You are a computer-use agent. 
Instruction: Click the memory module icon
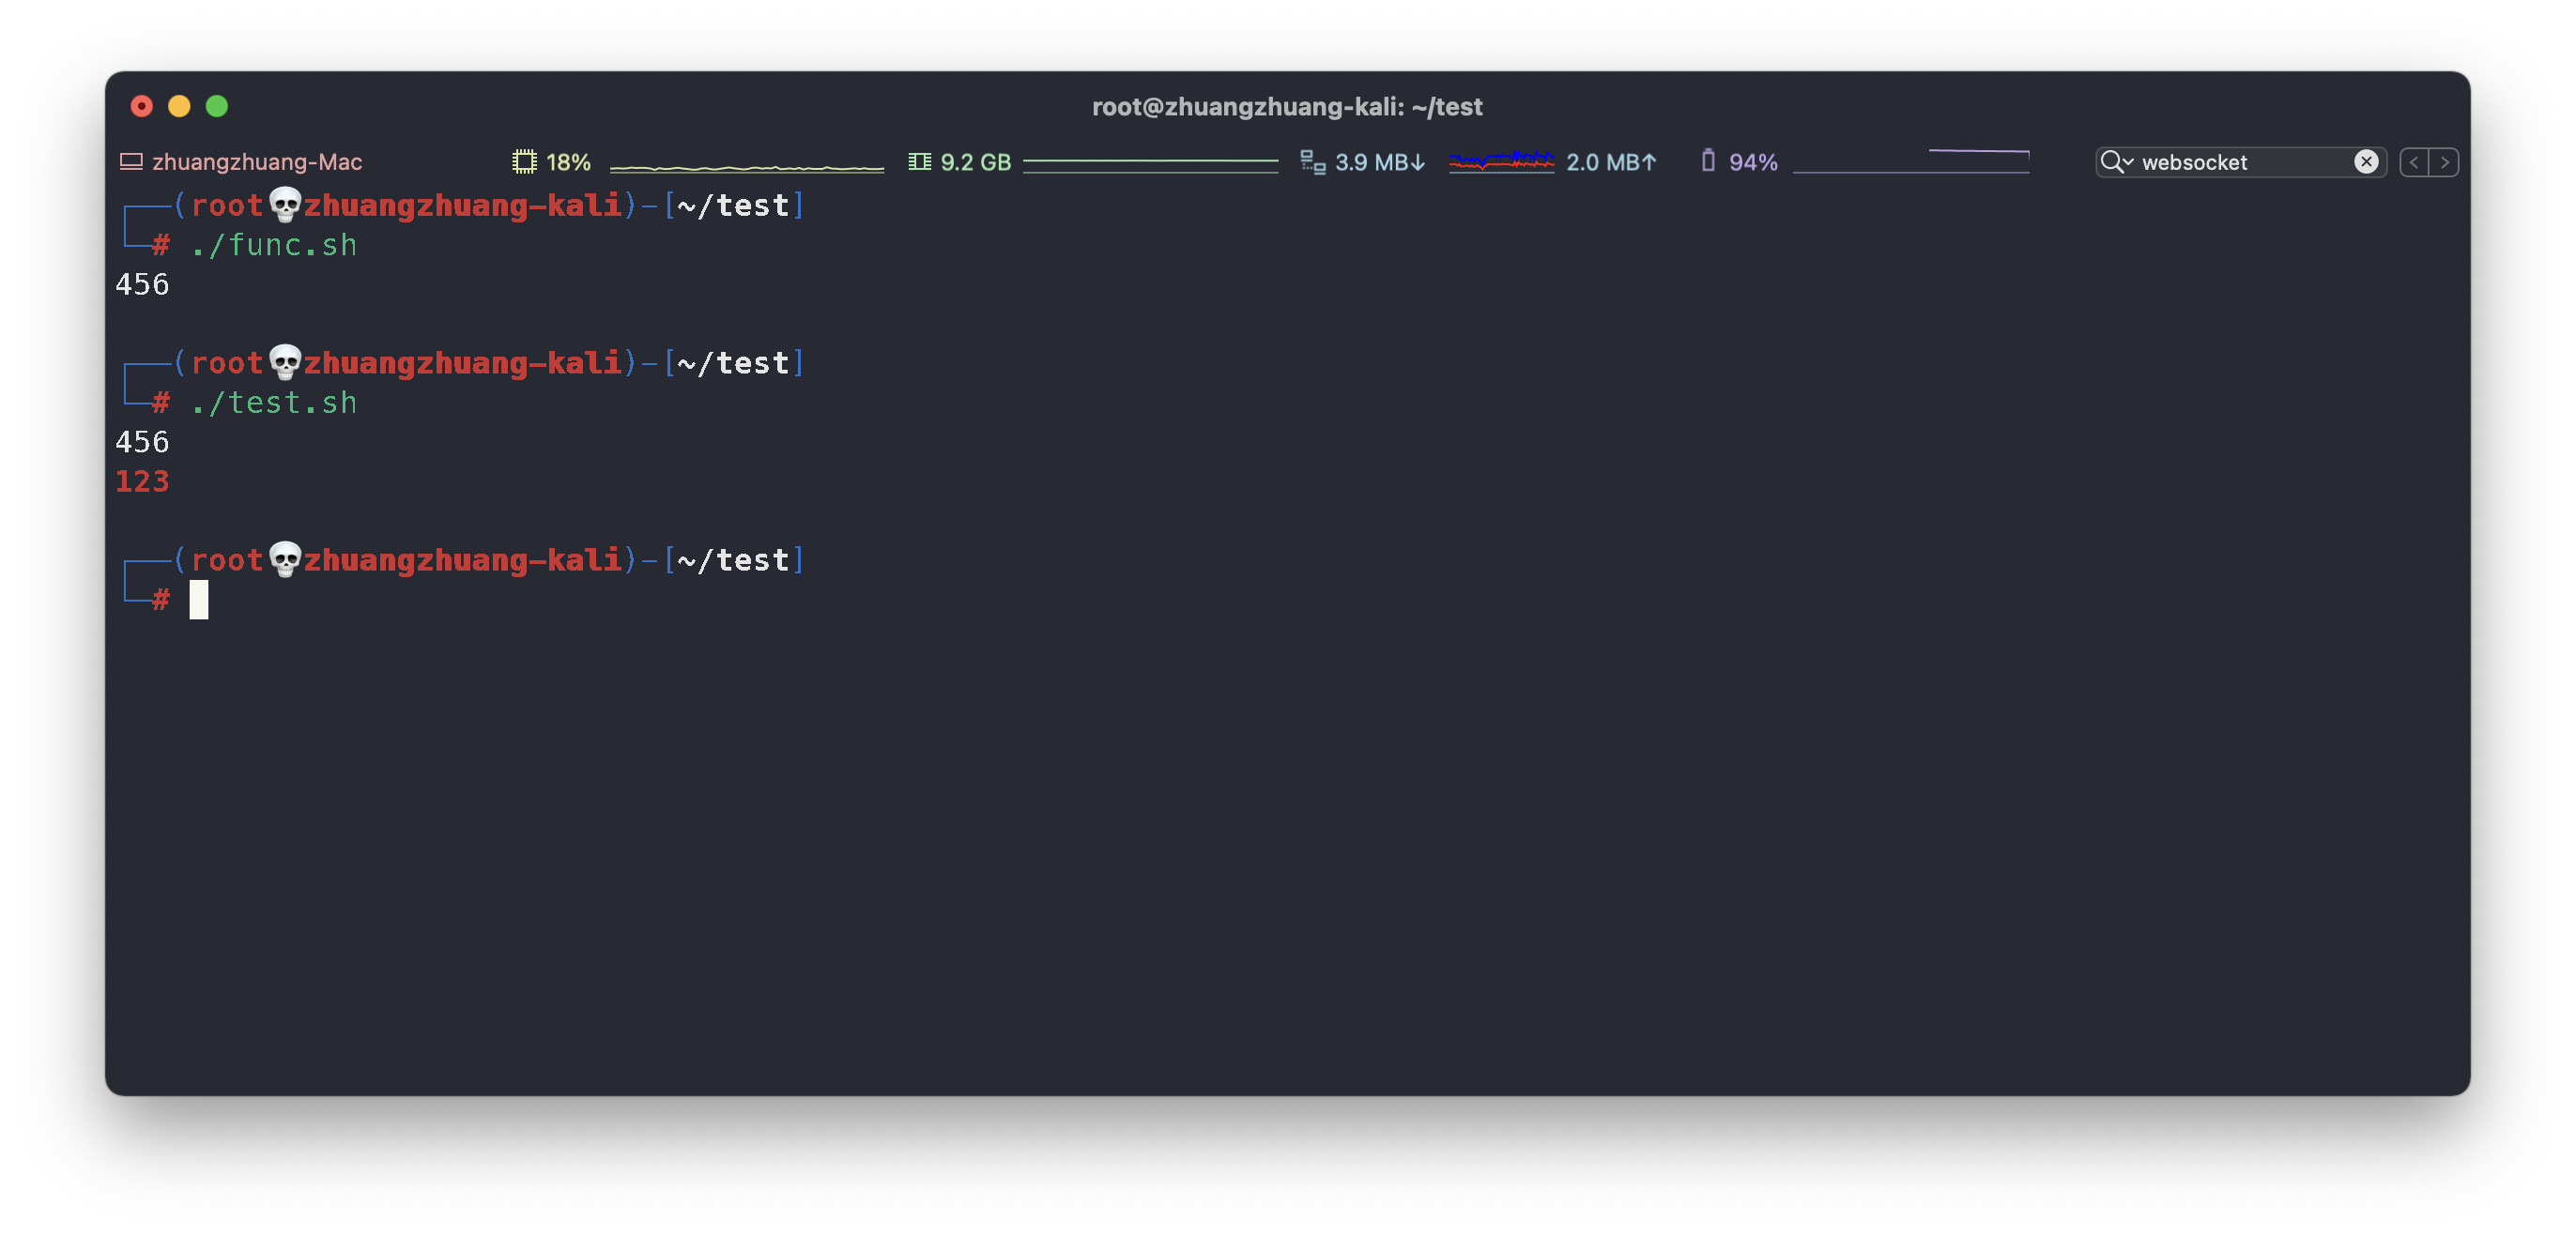[x=920, y=162]
